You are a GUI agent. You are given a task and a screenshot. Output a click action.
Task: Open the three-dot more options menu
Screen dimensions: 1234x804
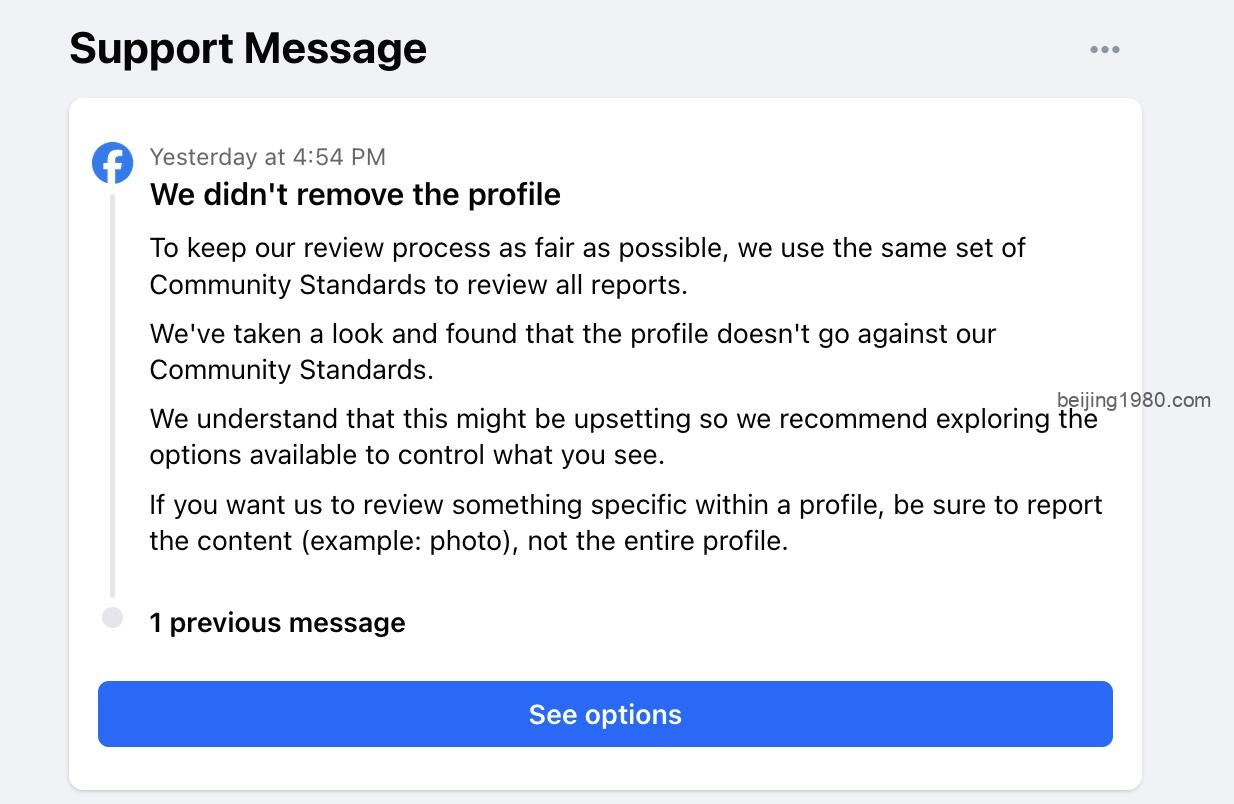(1105, 50)
